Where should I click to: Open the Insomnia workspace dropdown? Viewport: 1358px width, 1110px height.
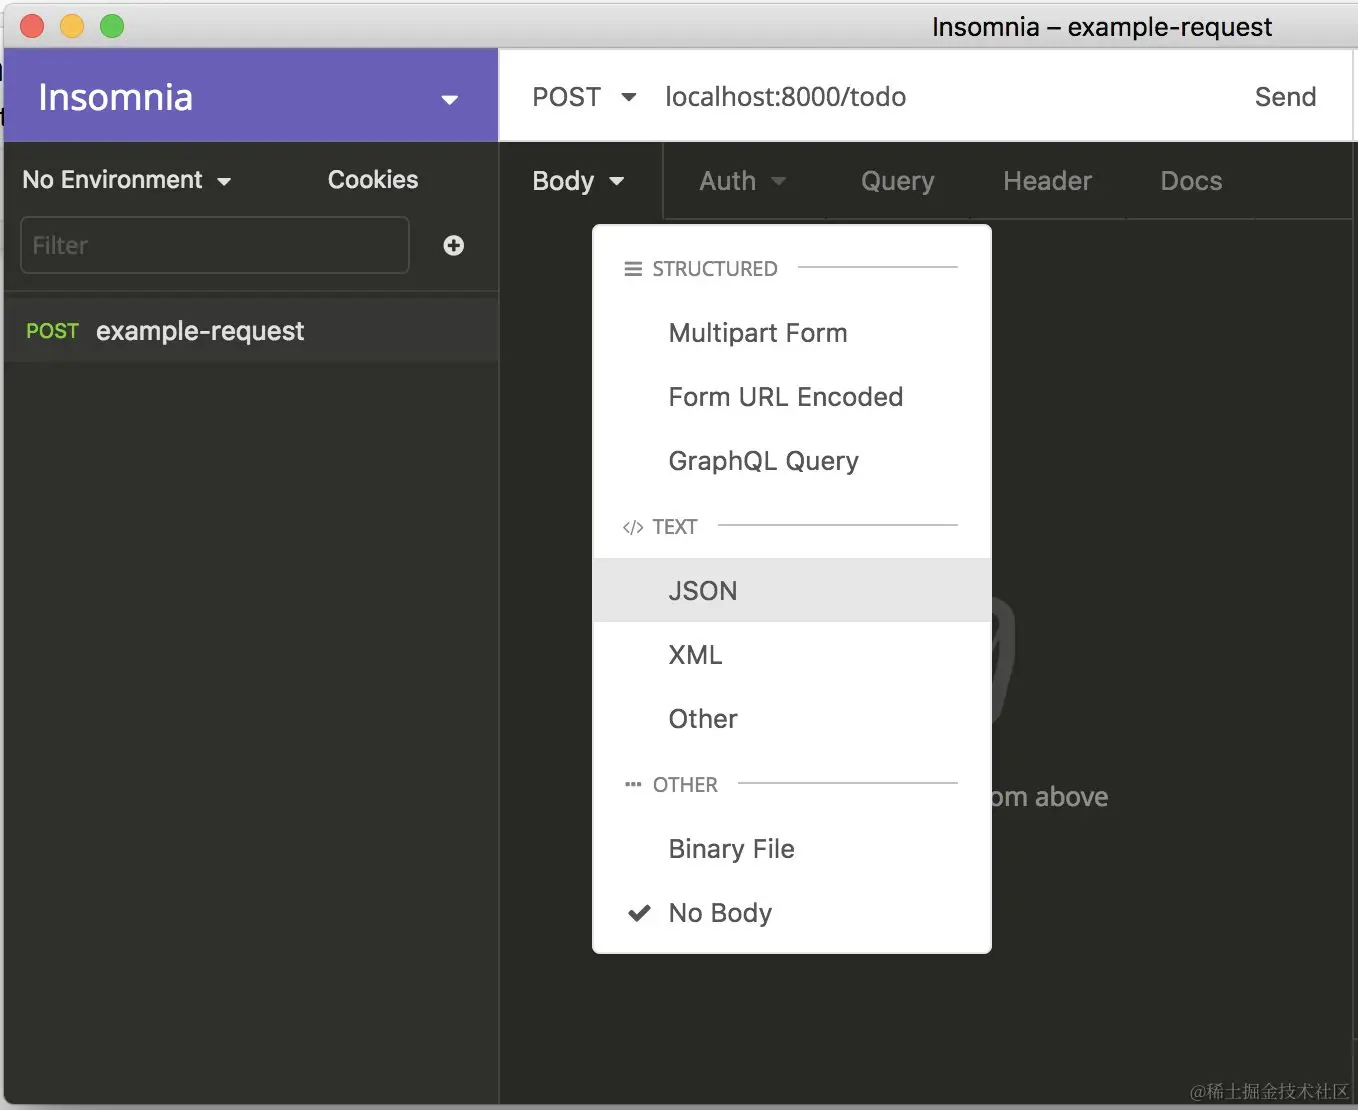(x=449, y=99)
